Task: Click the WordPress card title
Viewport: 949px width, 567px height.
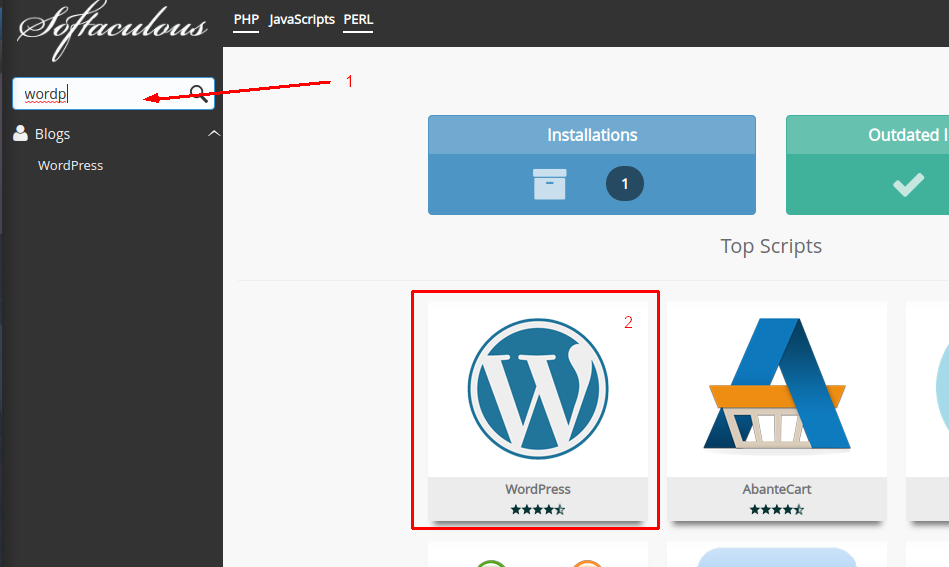Action: pos(538,489)
